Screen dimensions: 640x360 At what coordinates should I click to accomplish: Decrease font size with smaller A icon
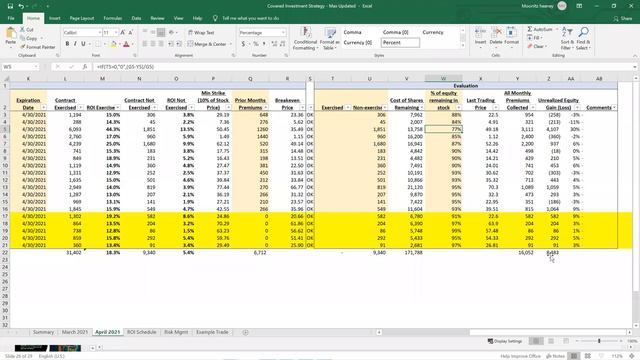(131, 33)
